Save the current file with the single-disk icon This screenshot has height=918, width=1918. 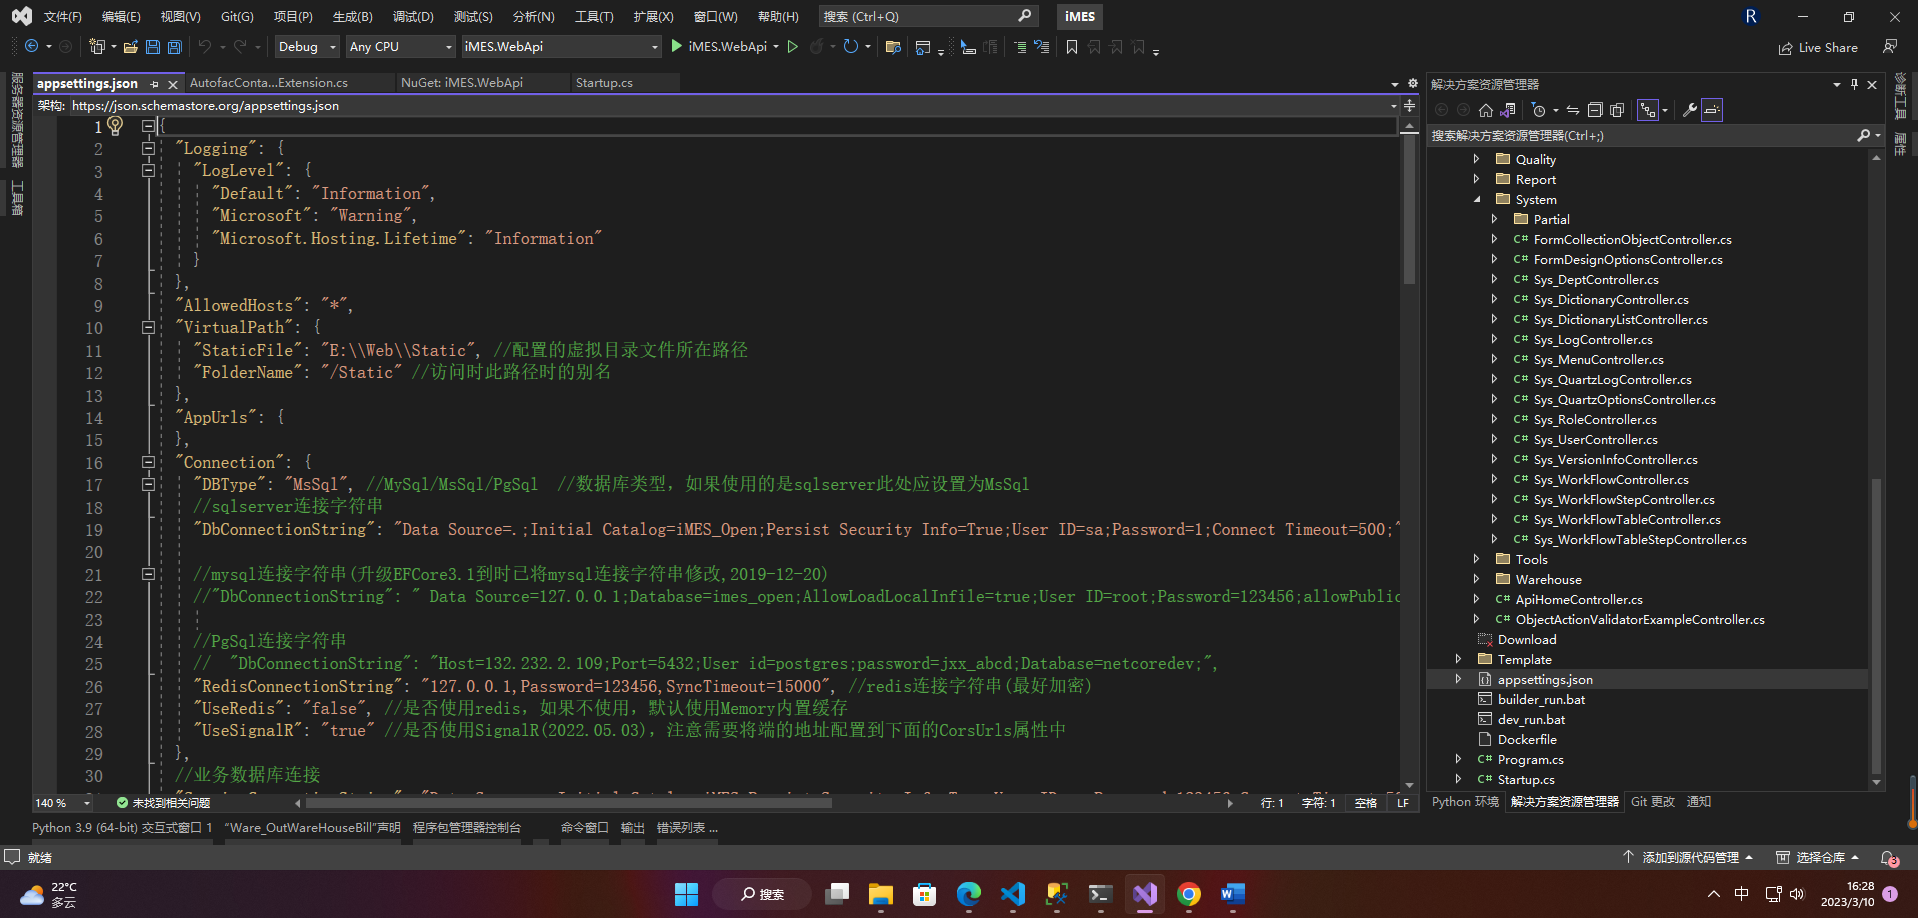pos(153,46)
